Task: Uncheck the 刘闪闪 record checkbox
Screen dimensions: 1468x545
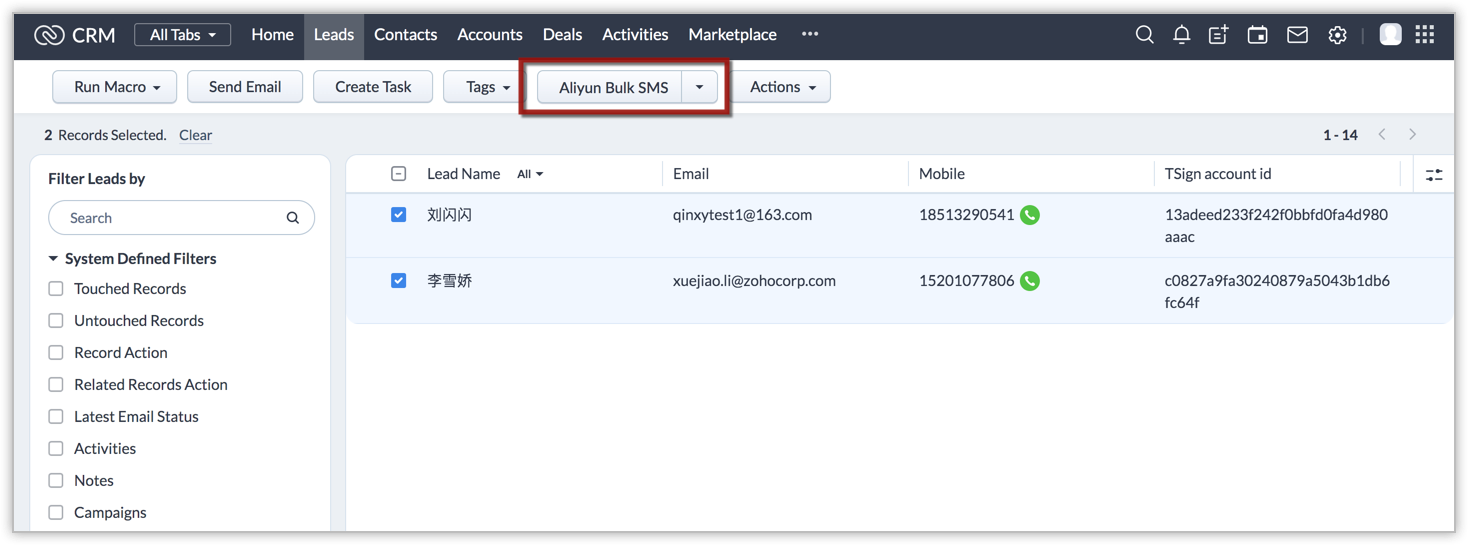Action: point(398,215)
